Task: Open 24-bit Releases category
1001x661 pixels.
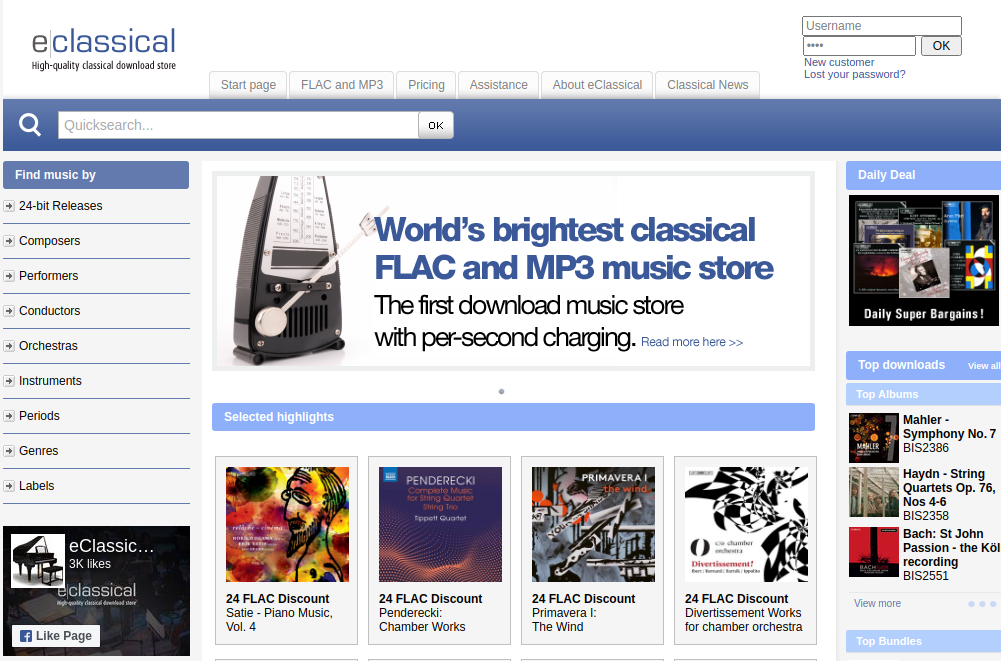Action: point(61,206)
